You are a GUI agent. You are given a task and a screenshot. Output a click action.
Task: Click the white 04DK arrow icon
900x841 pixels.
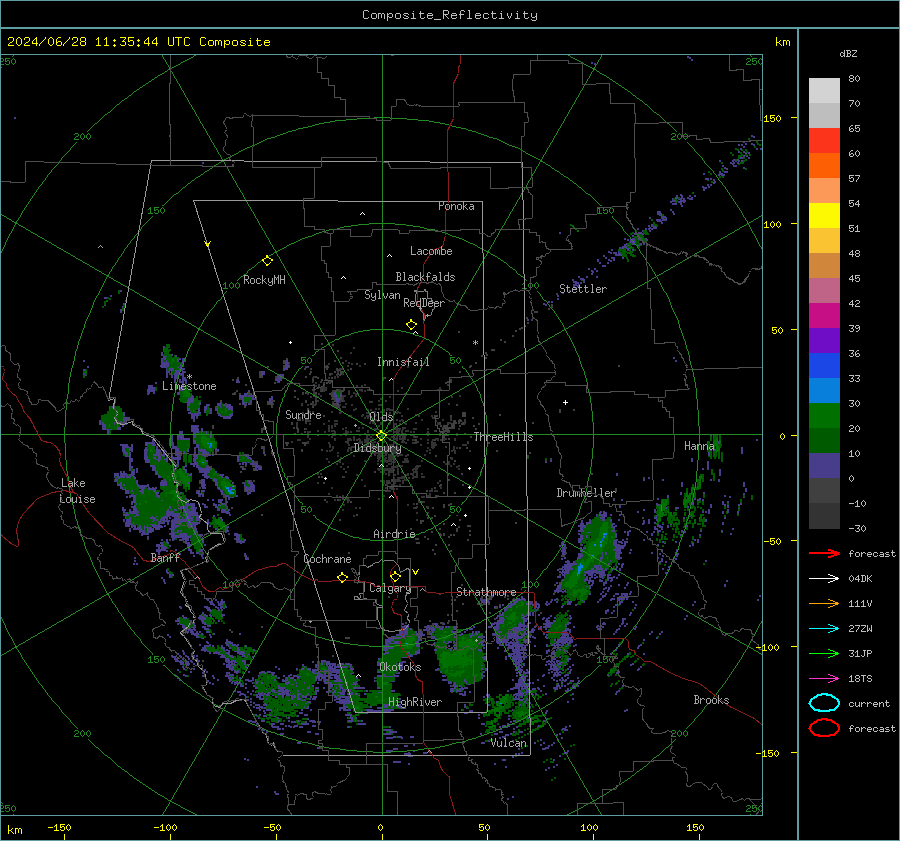tap(824, 578)
